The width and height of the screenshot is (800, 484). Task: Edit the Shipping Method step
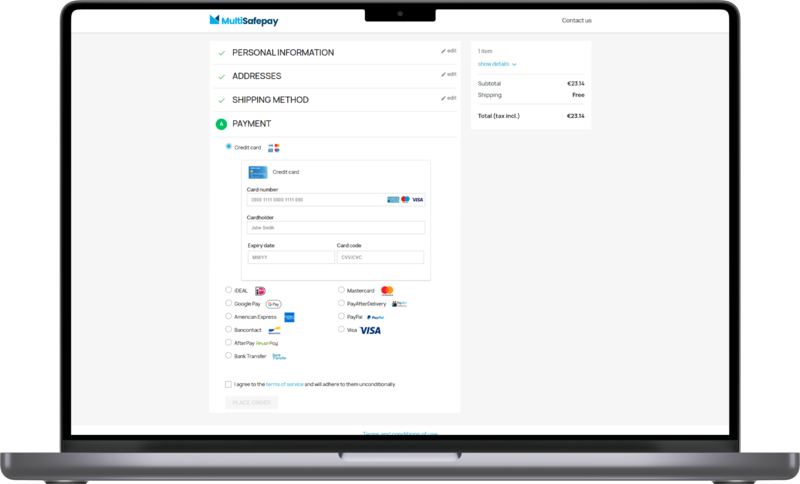pyautogui.click(x=449, y=98)
